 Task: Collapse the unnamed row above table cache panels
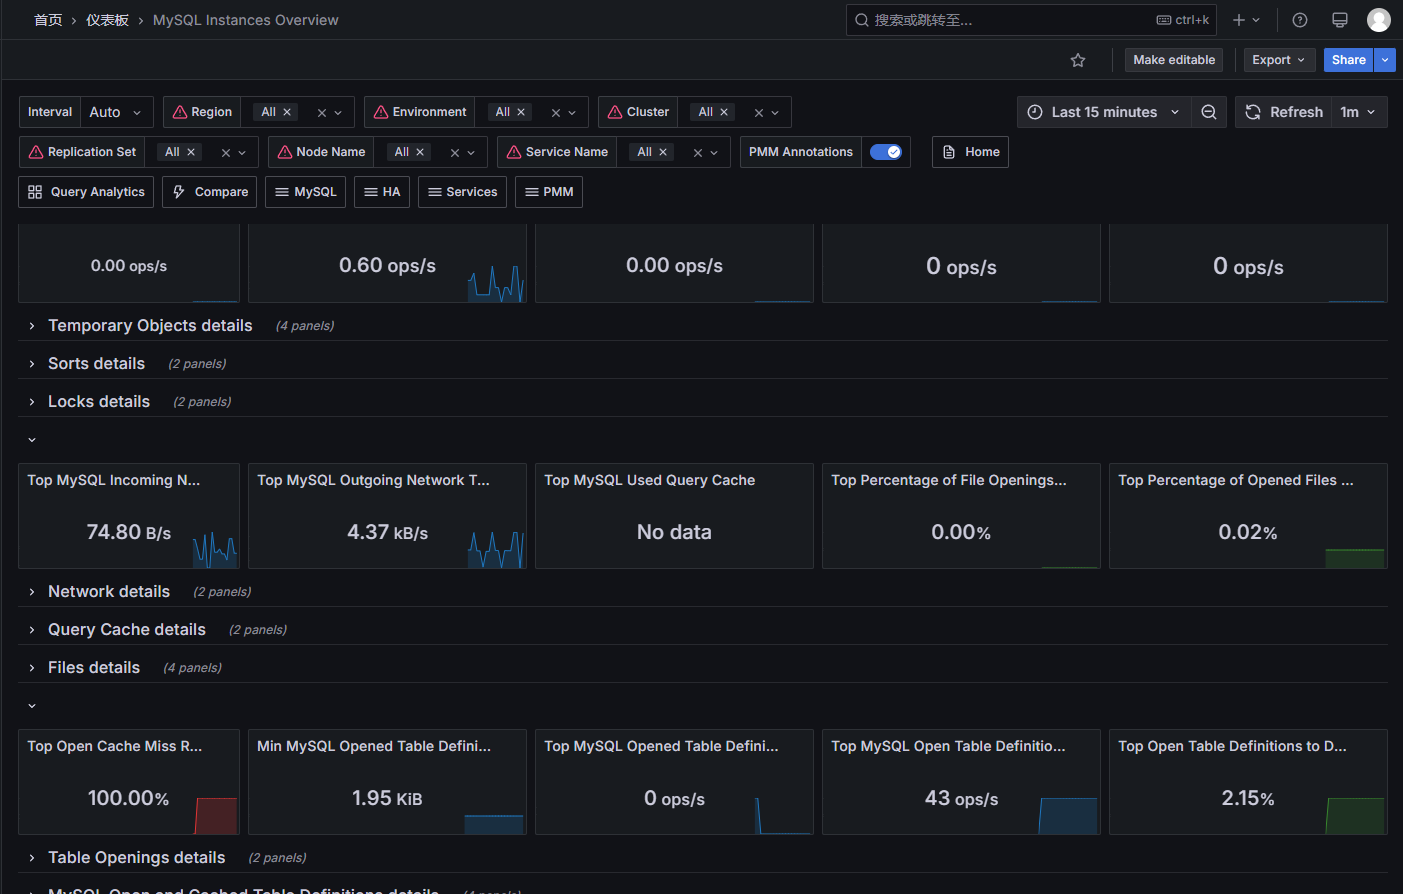32,706
